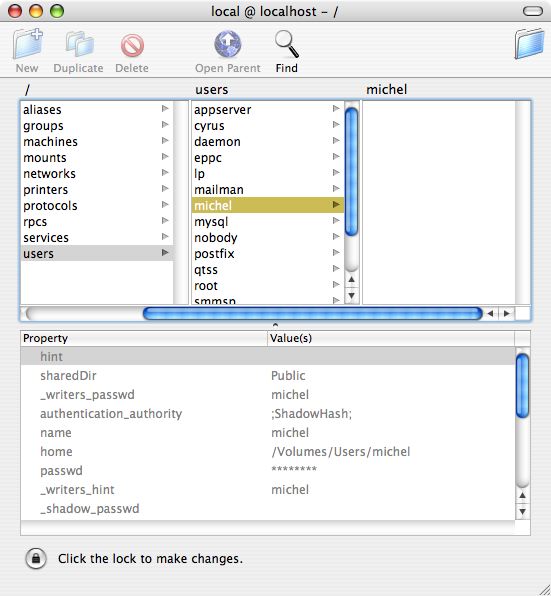Click the folder icon at toolbar right
The width and height of the screenshot is (551, 596).
click(x=530, y=43)
